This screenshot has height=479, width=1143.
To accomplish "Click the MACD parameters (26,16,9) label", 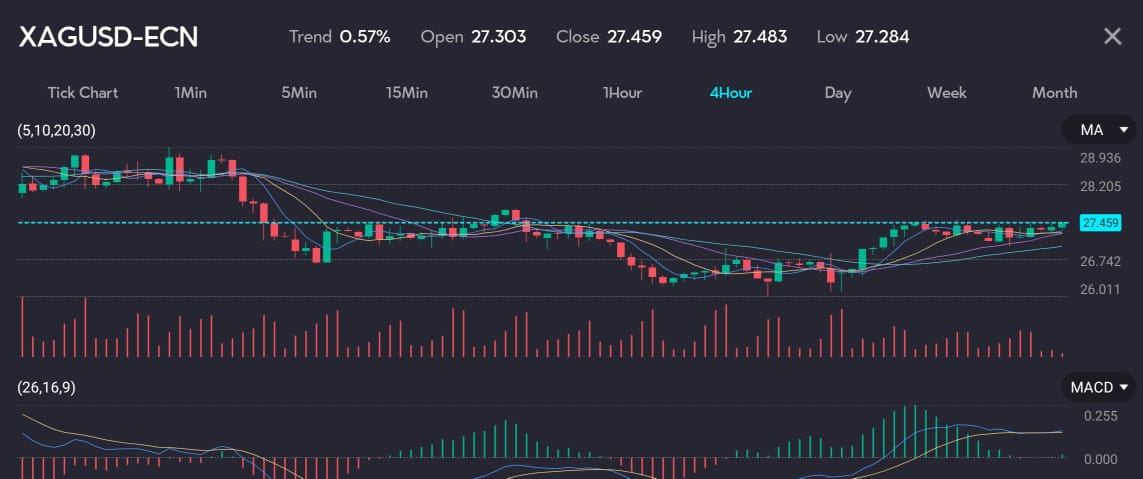I will (x=47, y=387).
